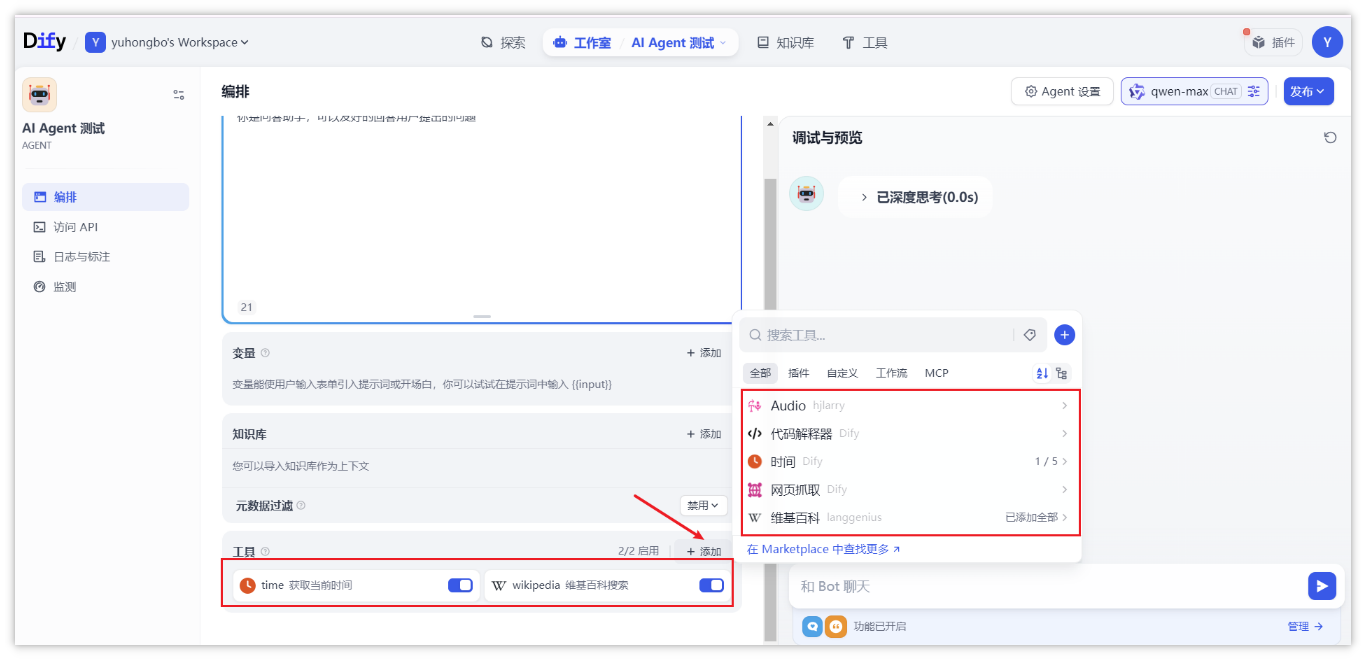This screenshot has height=660, width=1366.
Task: Click the 工具 help question icon
Action: [x=265, y=552]
